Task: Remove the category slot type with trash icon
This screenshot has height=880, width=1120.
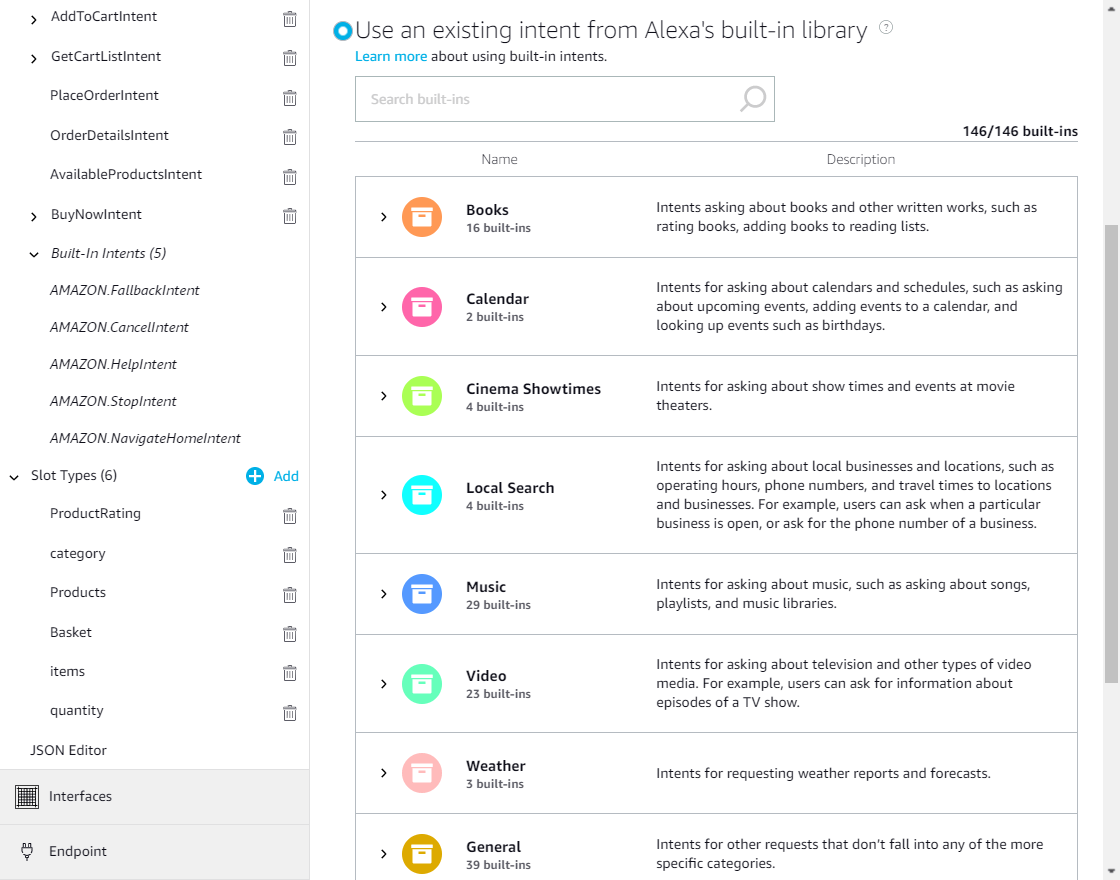Action: click(289, 555)
